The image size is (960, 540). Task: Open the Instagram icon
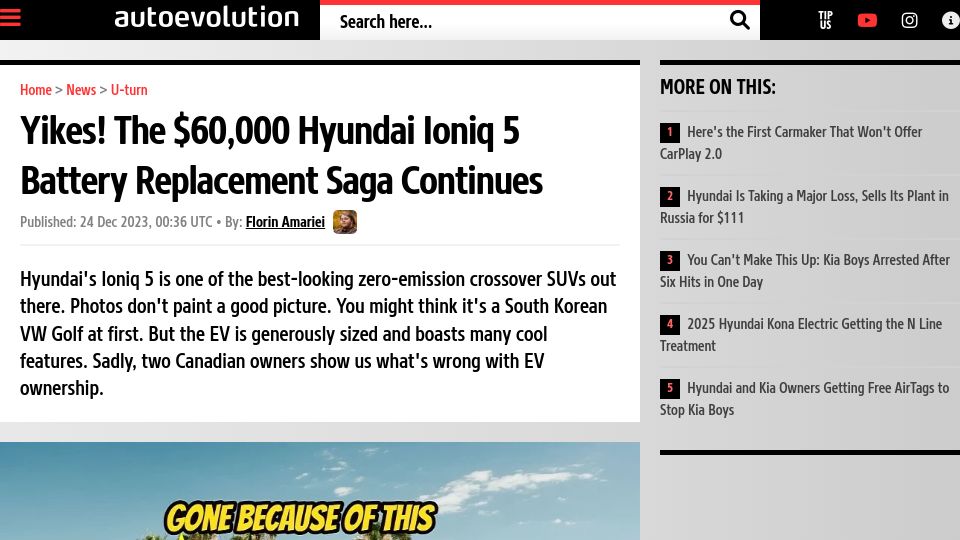click(909, 21)
